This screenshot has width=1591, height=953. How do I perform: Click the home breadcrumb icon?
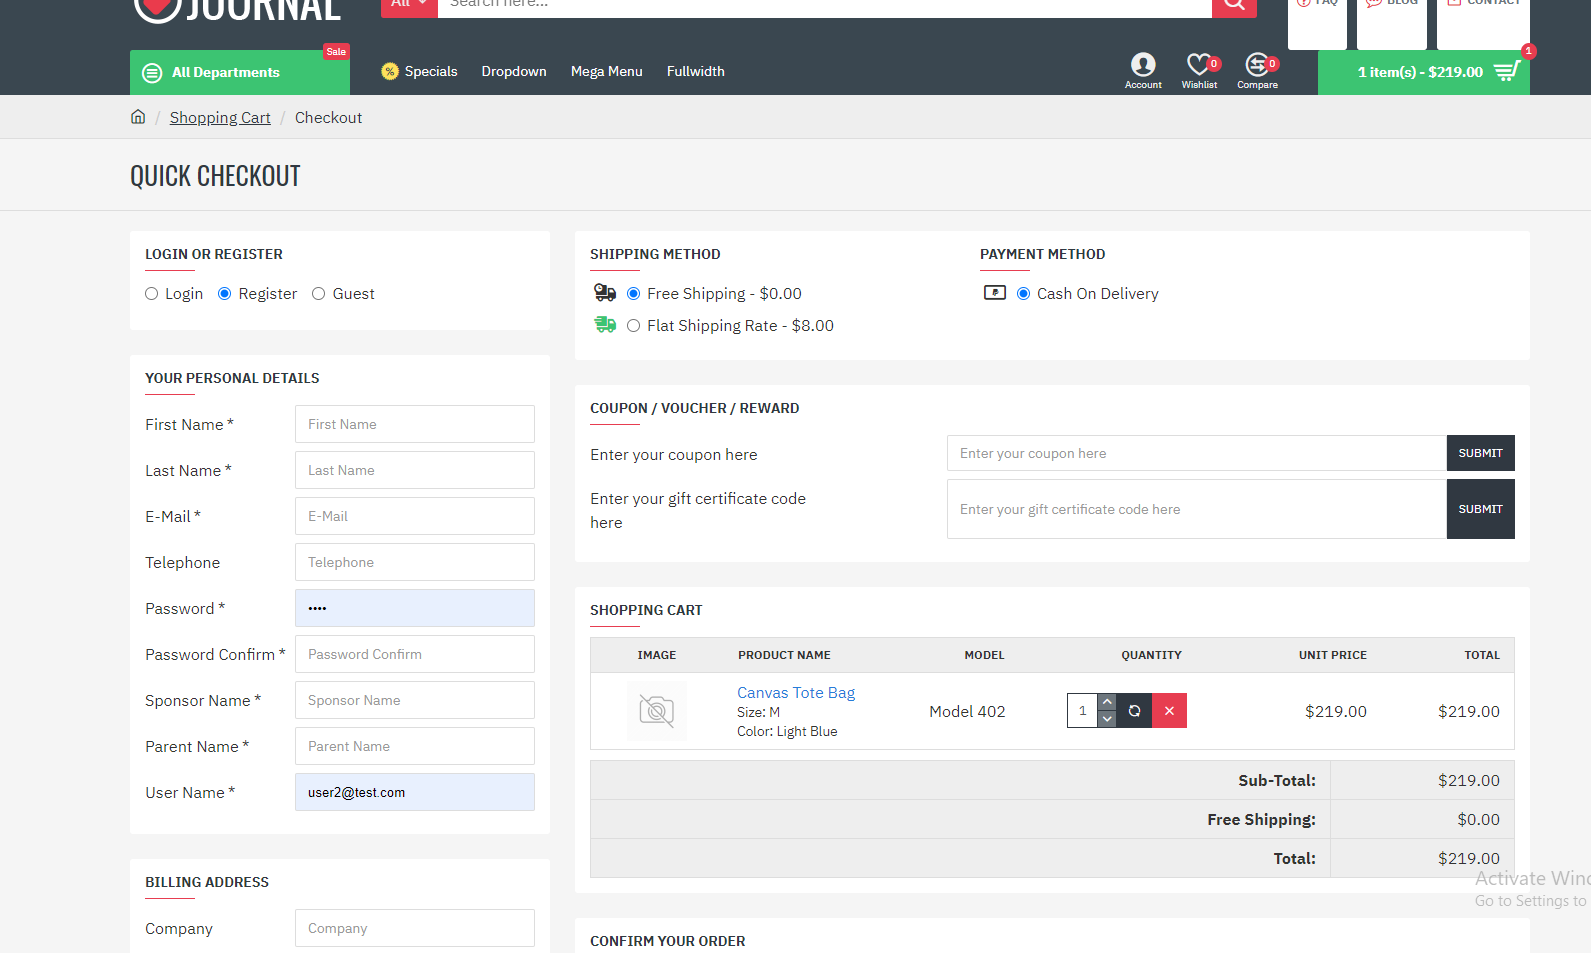tap(138, 117)
